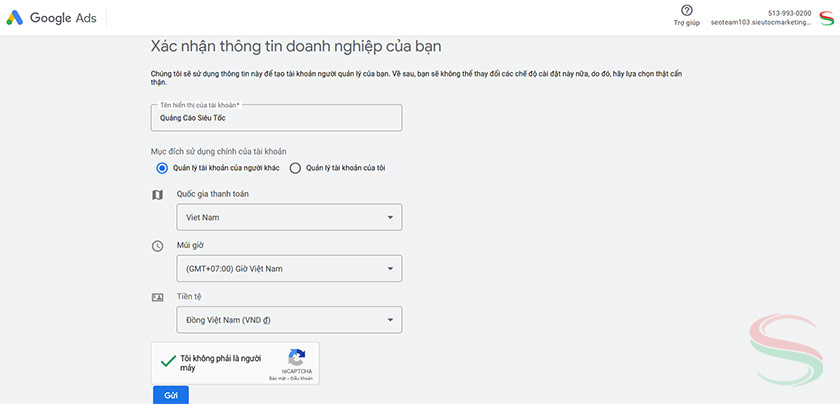This screenshot has width=840, height=404.
Task: Click the reCAPTCHA logo icon
Action: pyautogui.click(x=296, y=357)
